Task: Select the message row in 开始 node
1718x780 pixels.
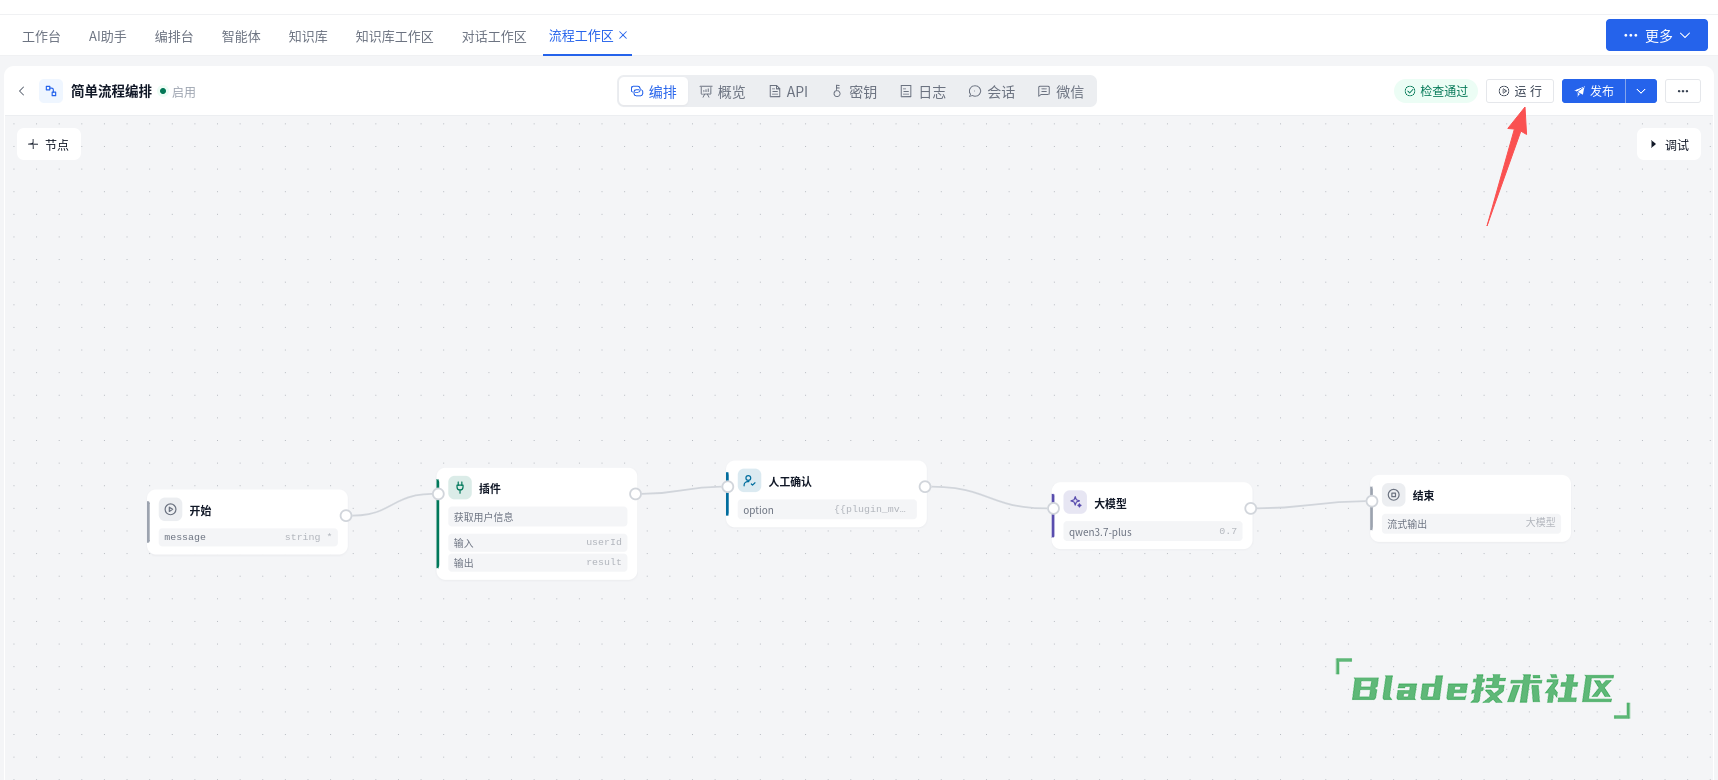Action: pos(249,538)
